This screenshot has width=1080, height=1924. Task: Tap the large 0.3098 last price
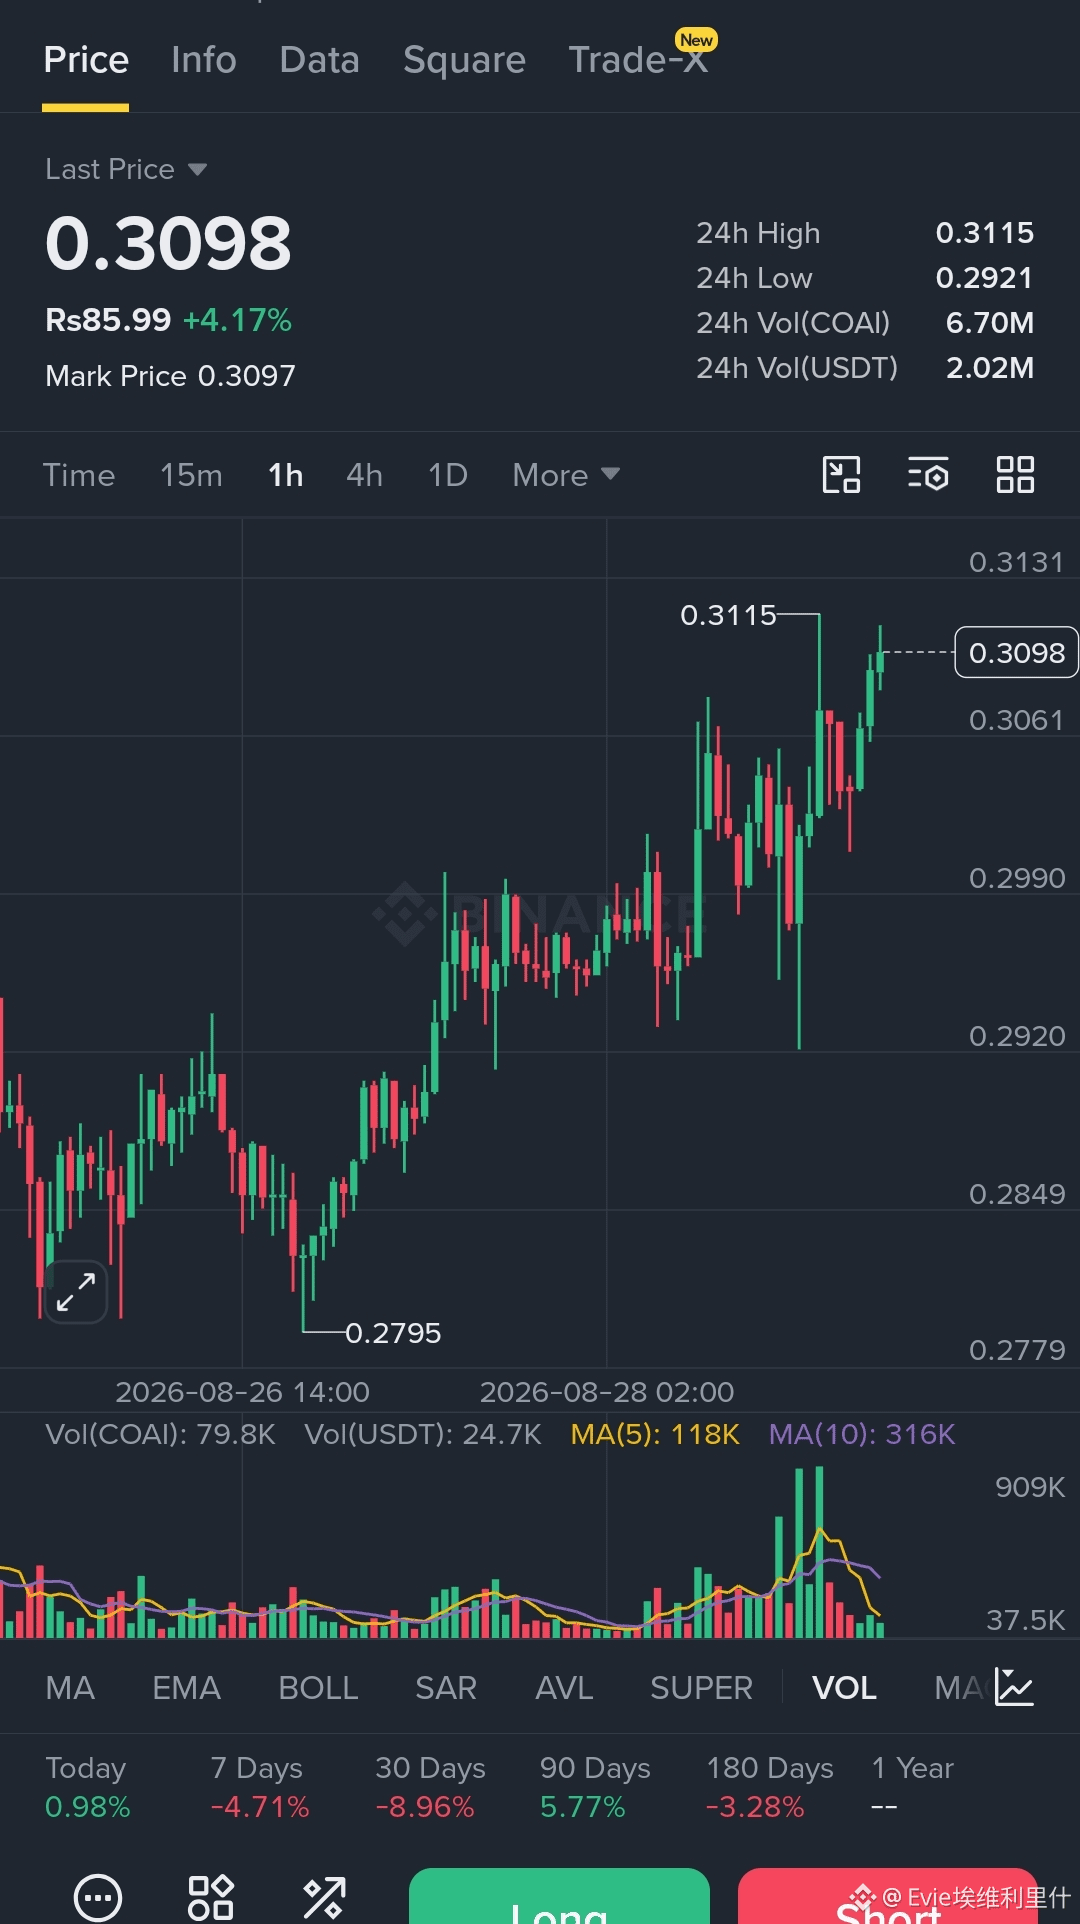[x=168, y=244]
